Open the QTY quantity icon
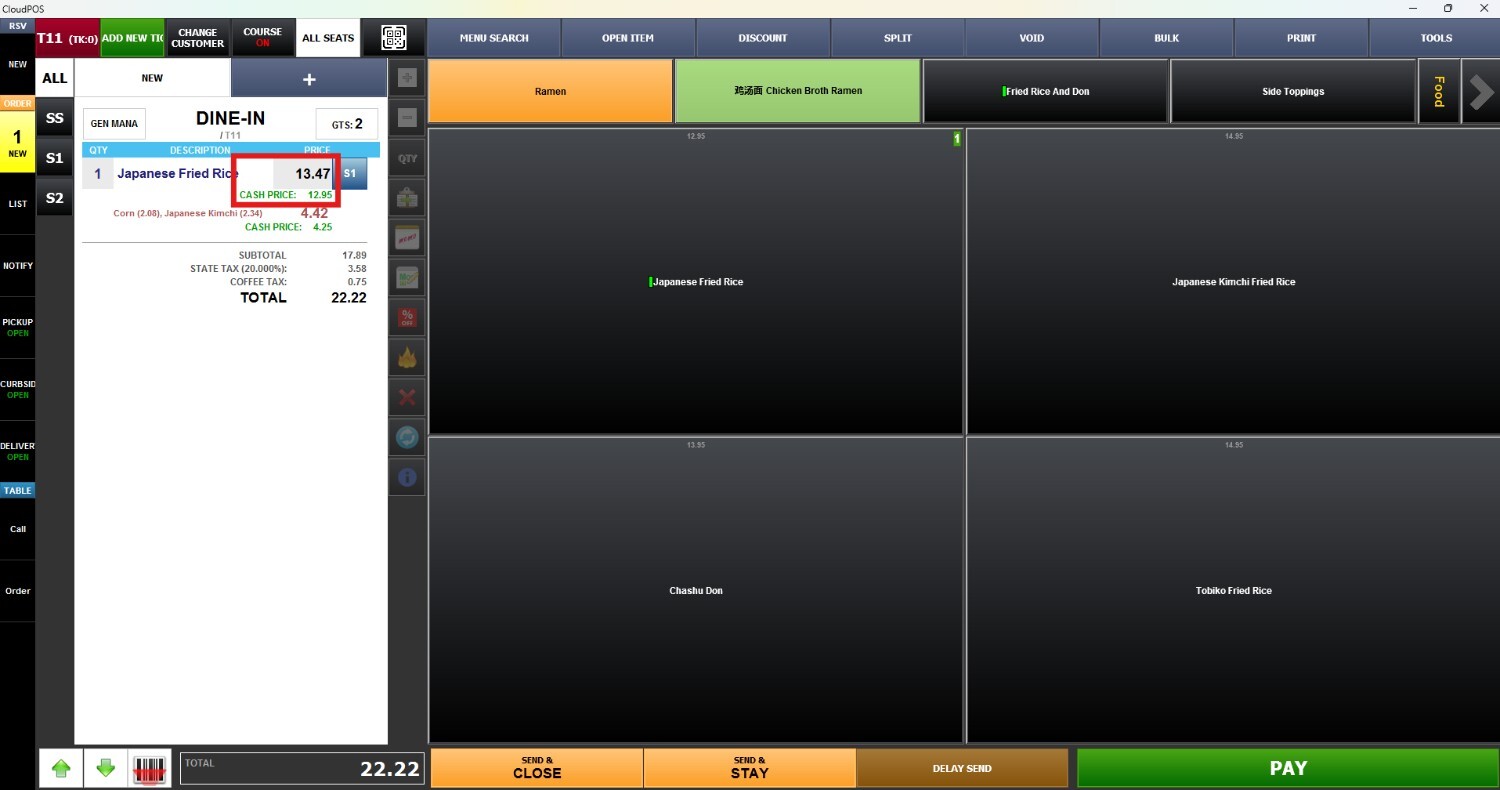The width and height of the screenshot is (1500, 790). click(407, 158)
